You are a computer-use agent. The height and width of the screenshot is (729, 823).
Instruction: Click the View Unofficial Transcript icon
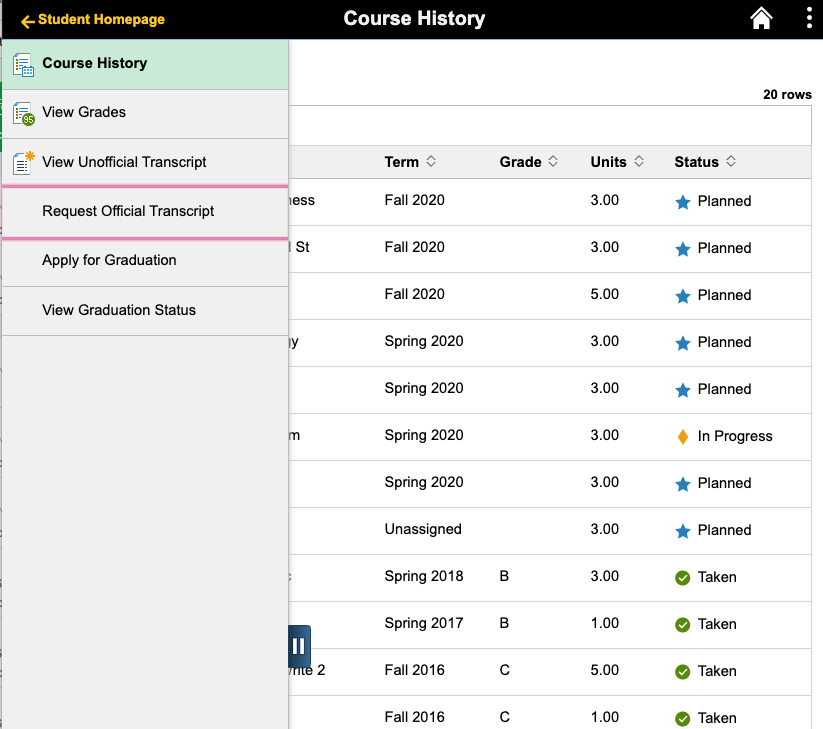click(23, 163)
